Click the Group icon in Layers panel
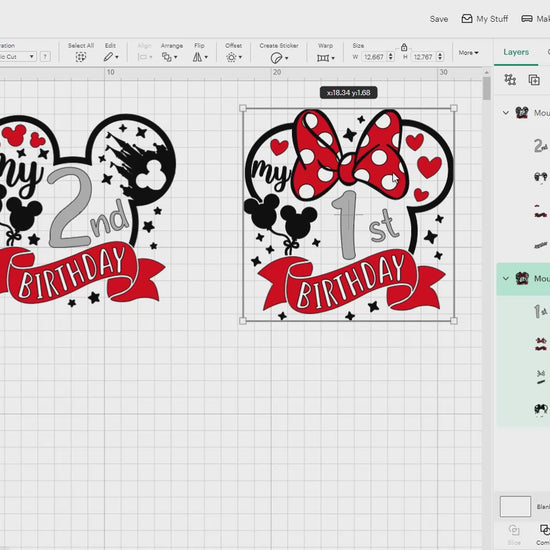This screenshot has width=550, height=550. click(510, 80)
